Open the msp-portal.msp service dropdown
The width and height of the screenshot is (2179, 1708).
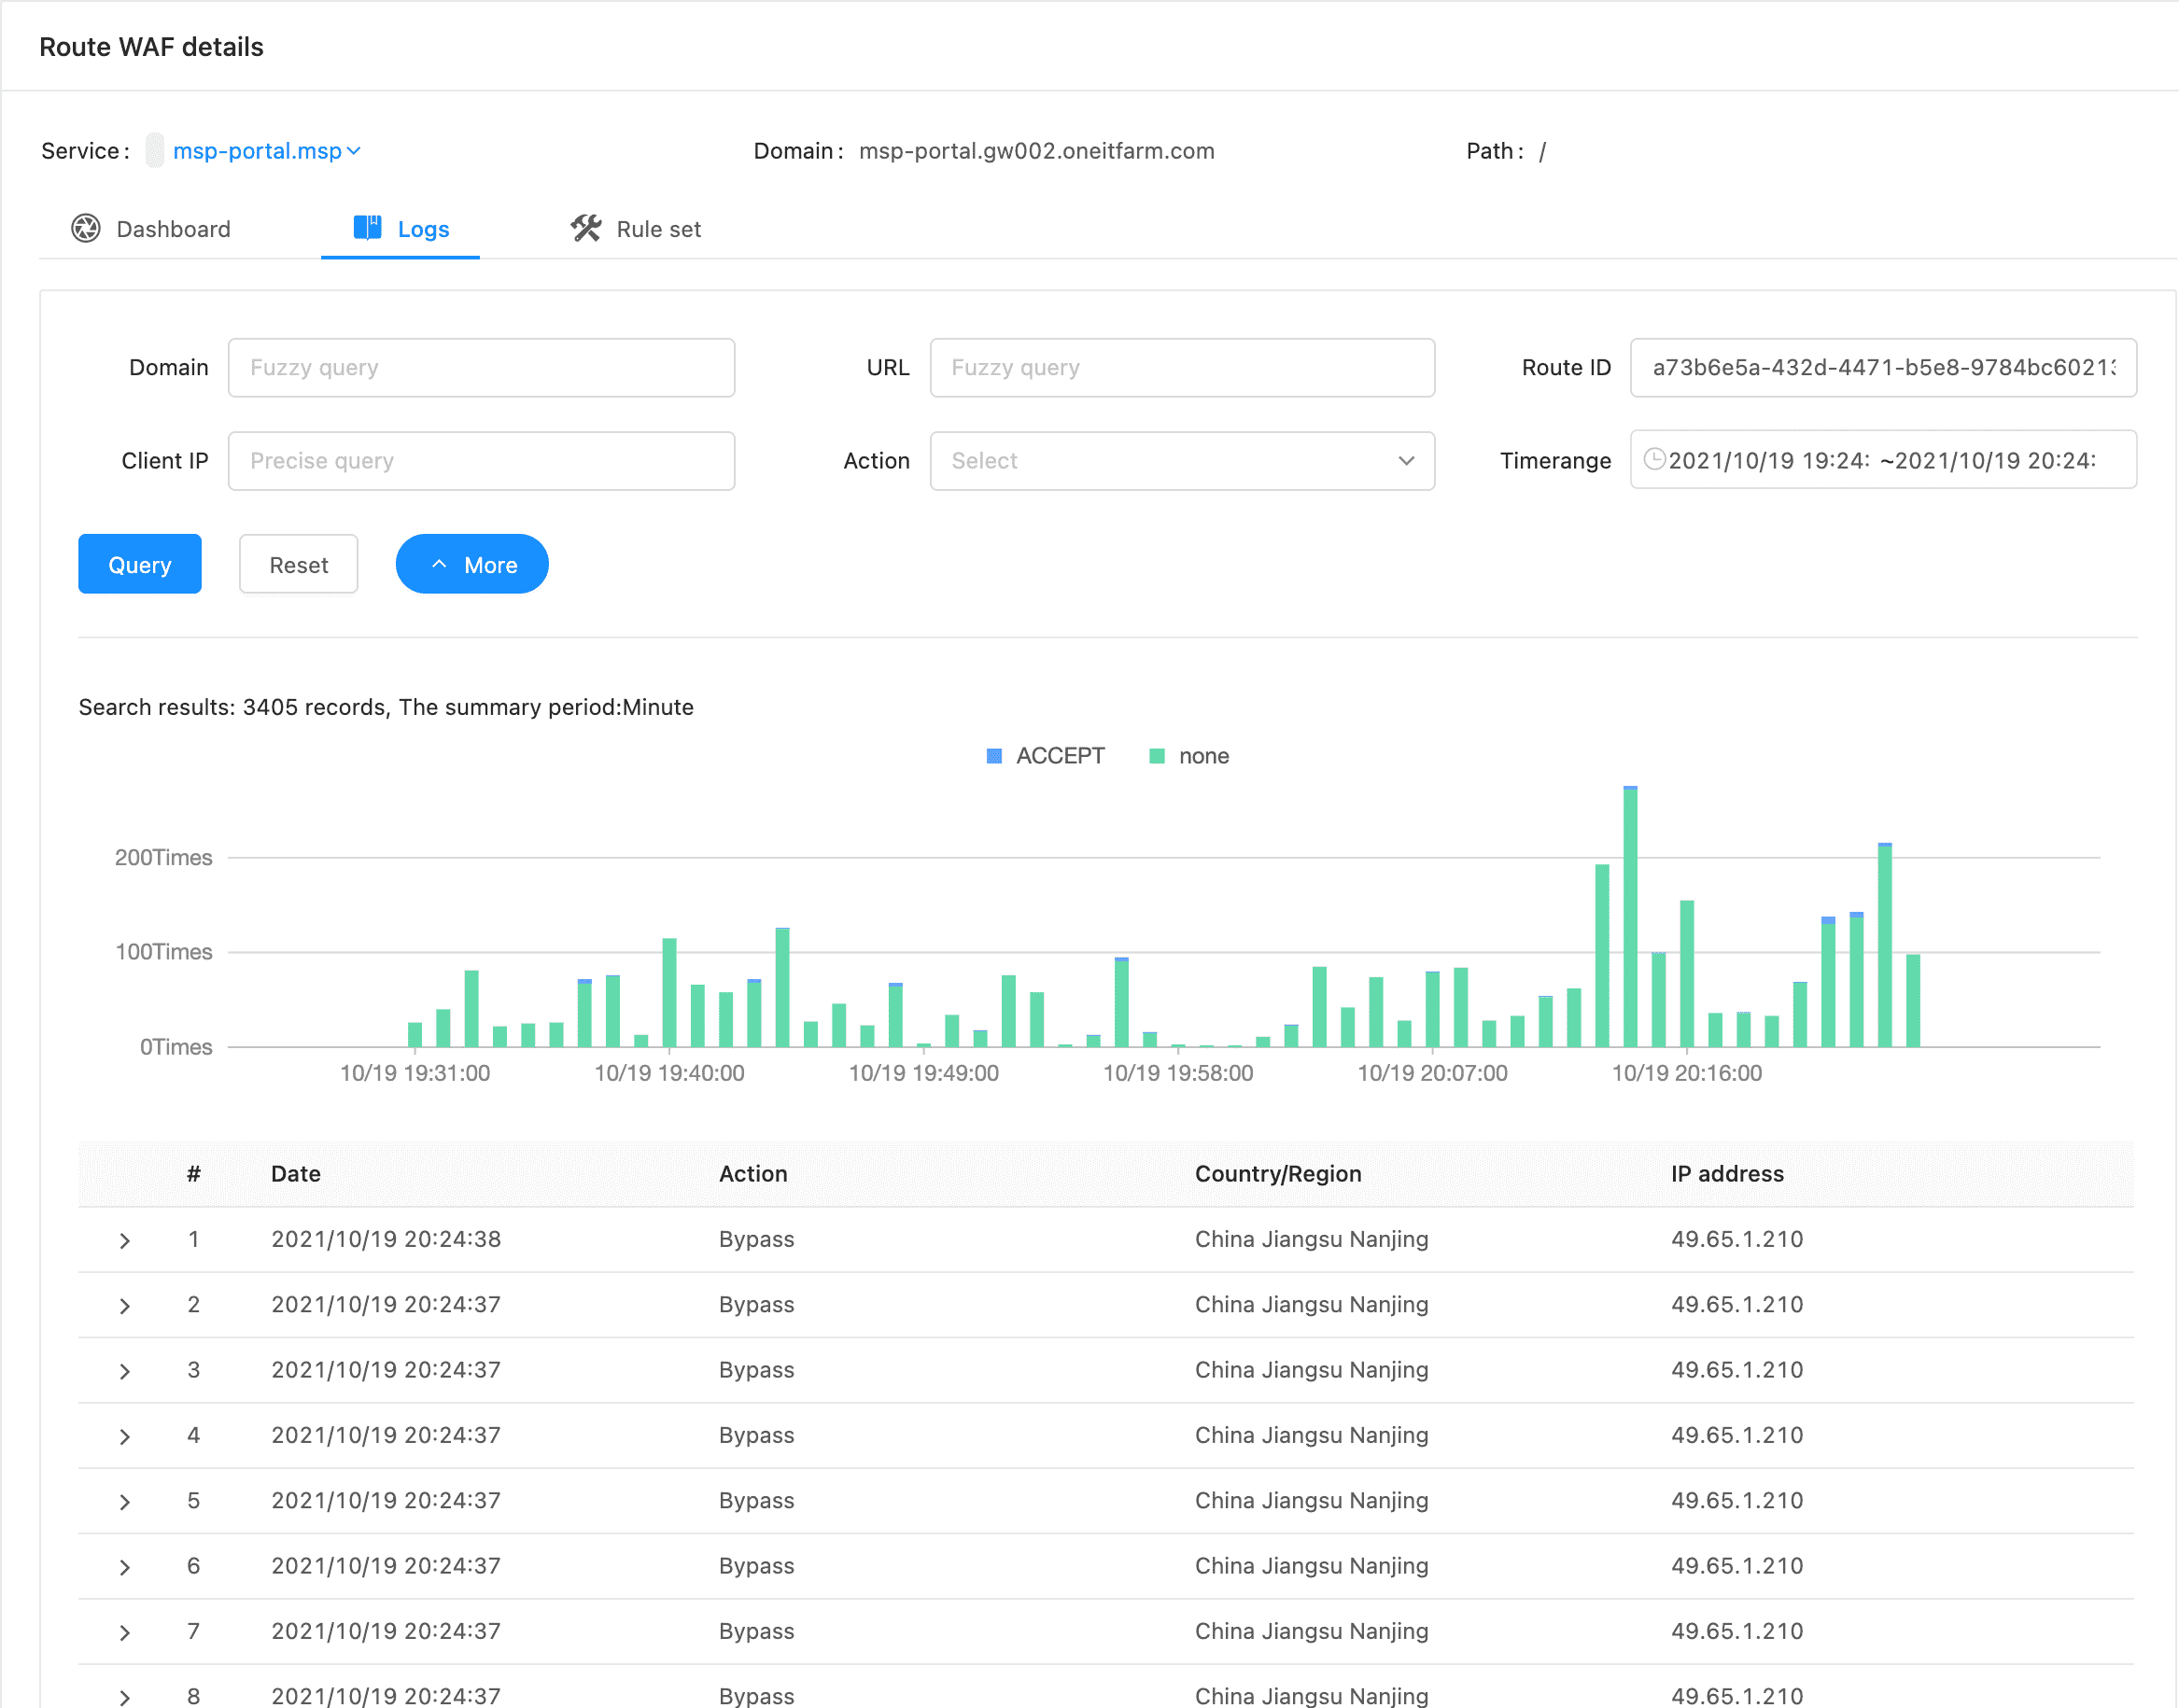(x=266, y=151)
